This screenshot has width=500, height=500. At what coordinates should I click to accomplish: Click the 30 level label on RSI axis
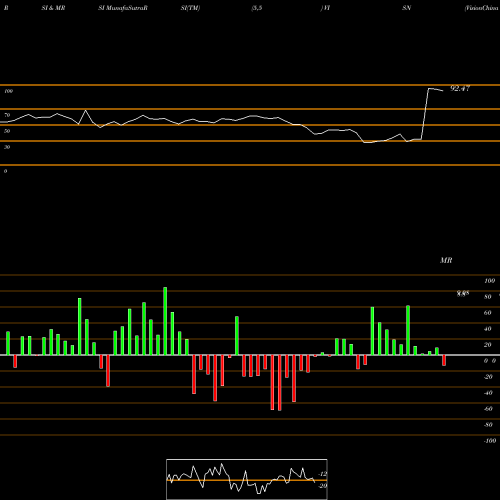tap(7, 147)
